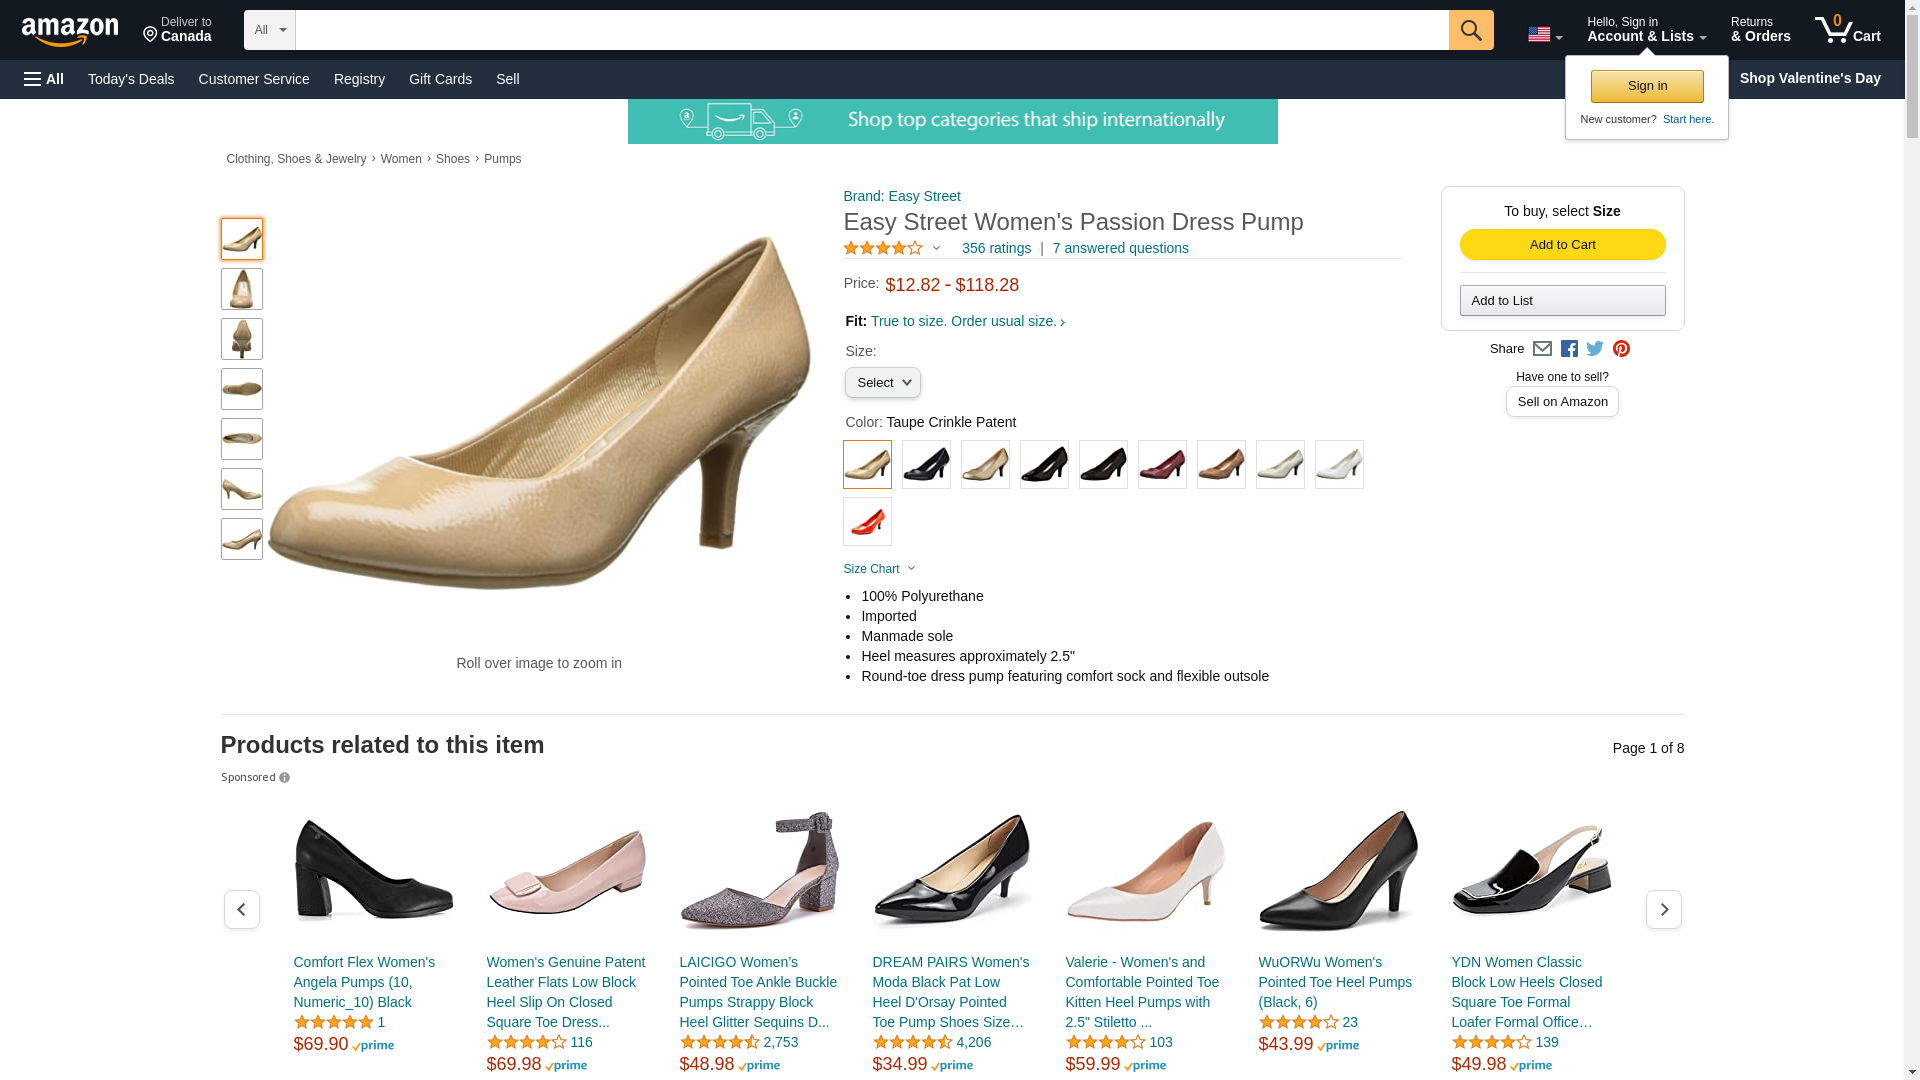Click the search magnifier button

1470,30
